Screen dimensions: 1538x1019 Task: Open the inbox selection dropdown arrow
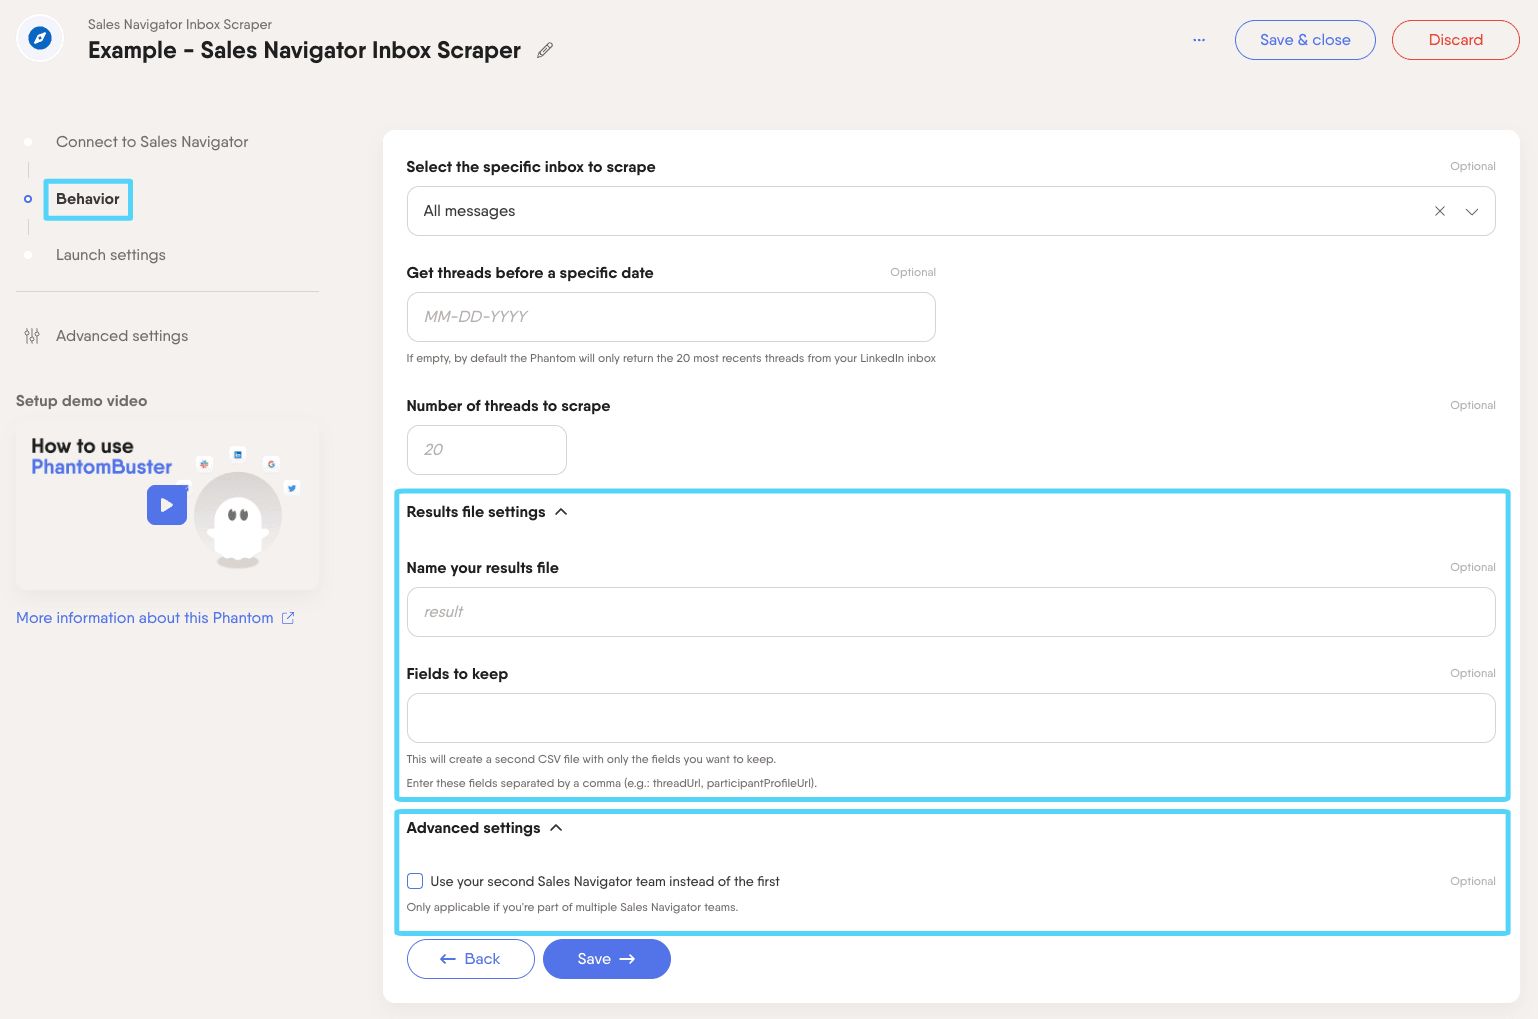tap(1472, 211)
